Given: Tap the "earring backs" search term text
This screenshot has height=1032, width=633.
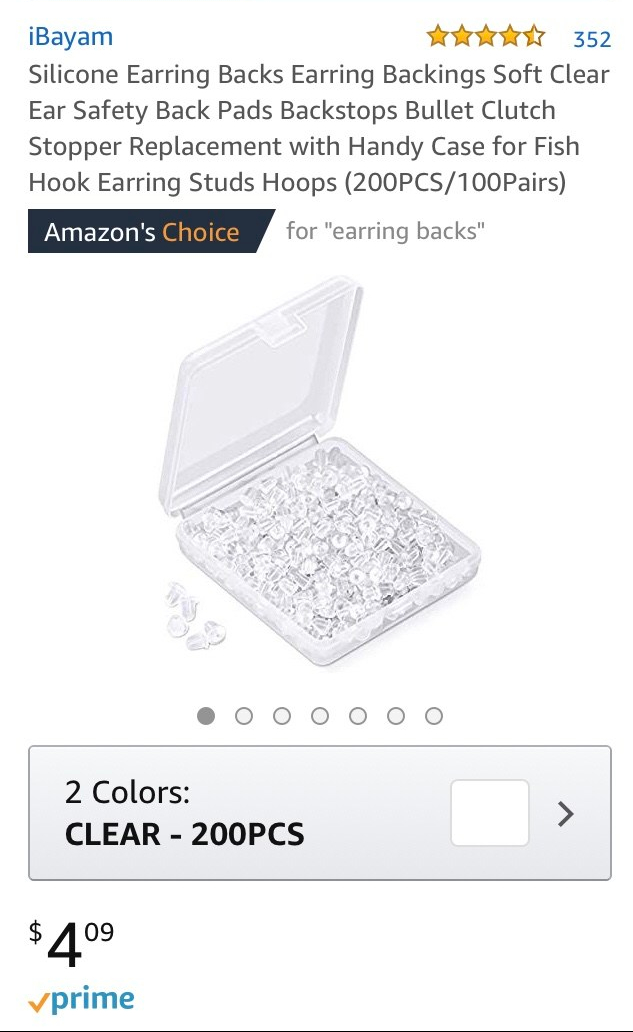Looking at the screenshot, I should pos(385,232).
